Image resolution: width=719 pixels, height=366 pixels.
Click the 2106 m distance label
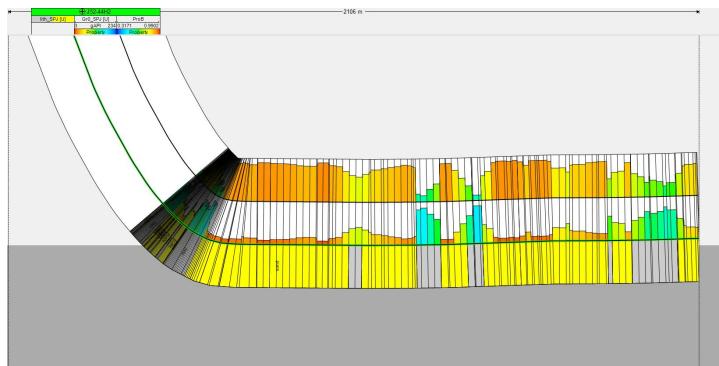pyautogui.click(x=352, y=11)
